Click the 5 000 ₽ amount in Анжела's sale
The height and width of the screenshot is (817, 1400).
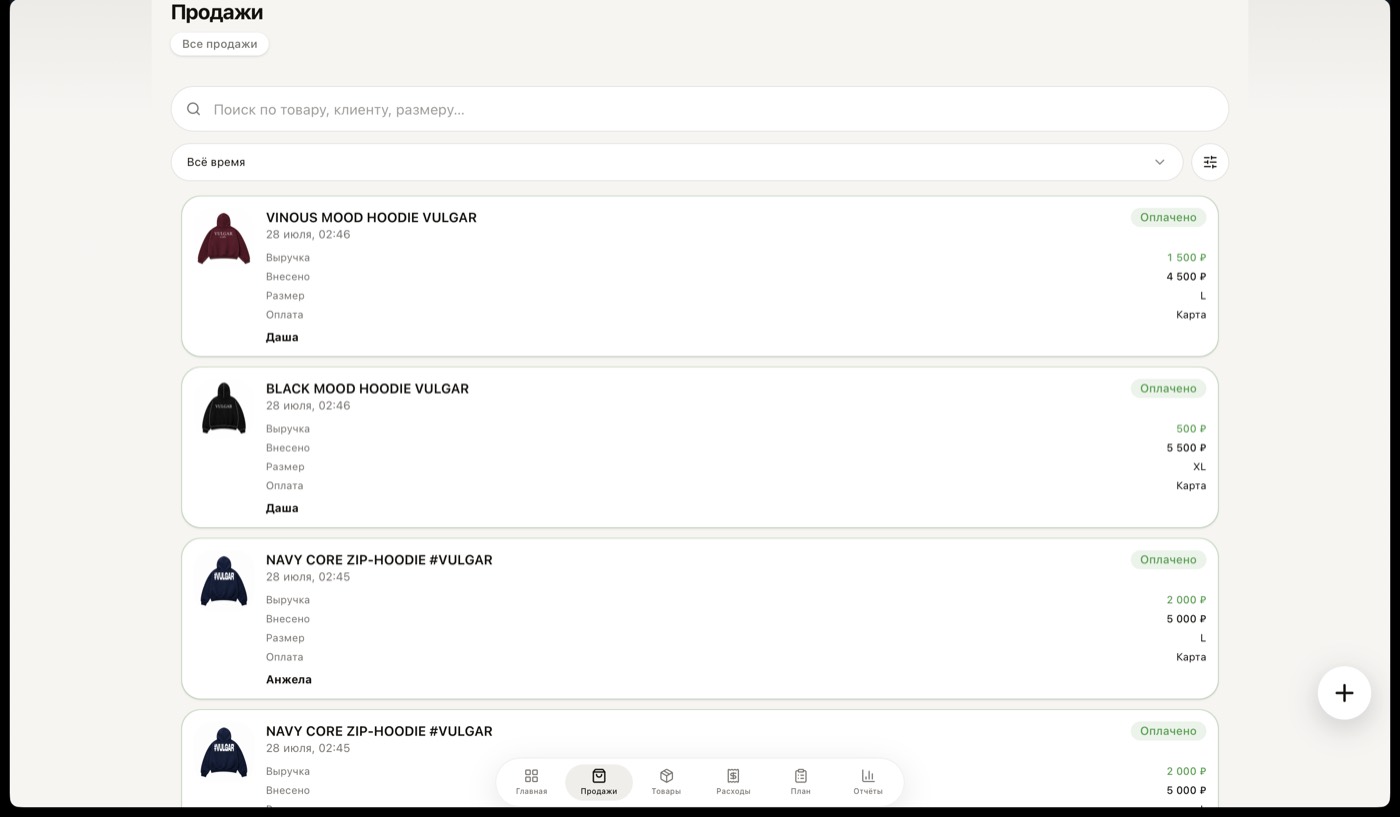pyautogui.click(x=1186, y=619)
